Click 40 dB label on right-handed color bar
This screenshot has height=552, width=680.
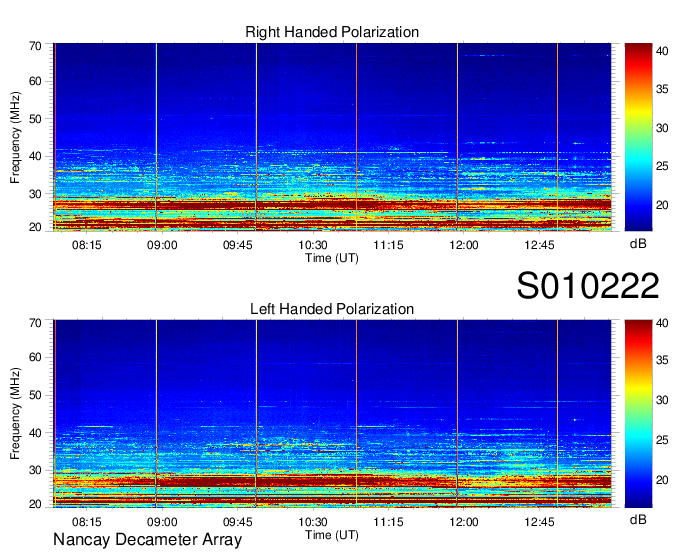click(x=662, y=51)
